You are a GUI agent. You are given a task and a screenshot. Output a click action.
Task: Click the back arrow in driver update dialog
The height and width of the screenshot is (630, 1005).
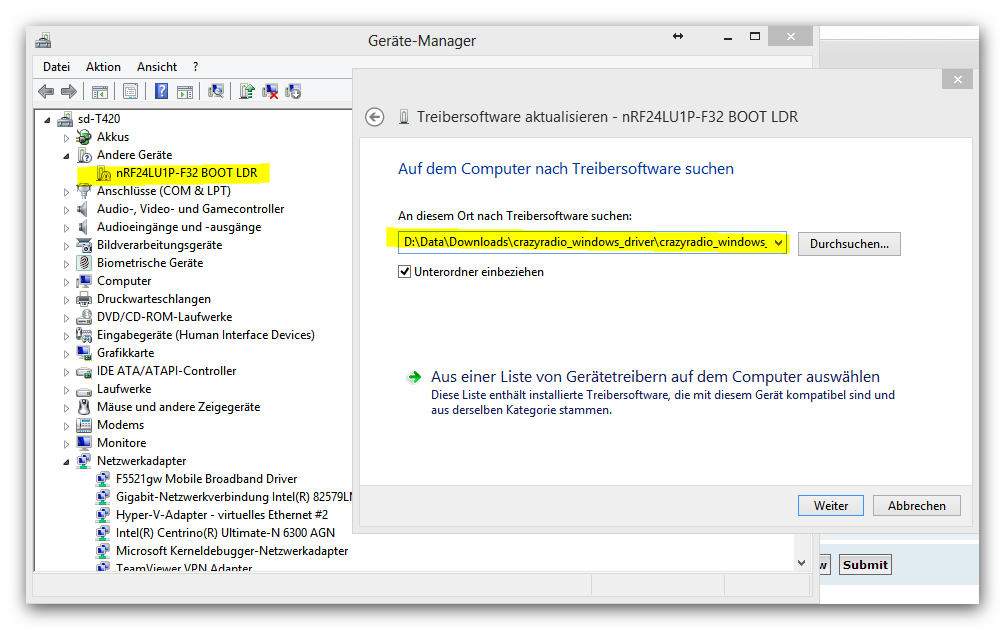[x=375, y=117]
